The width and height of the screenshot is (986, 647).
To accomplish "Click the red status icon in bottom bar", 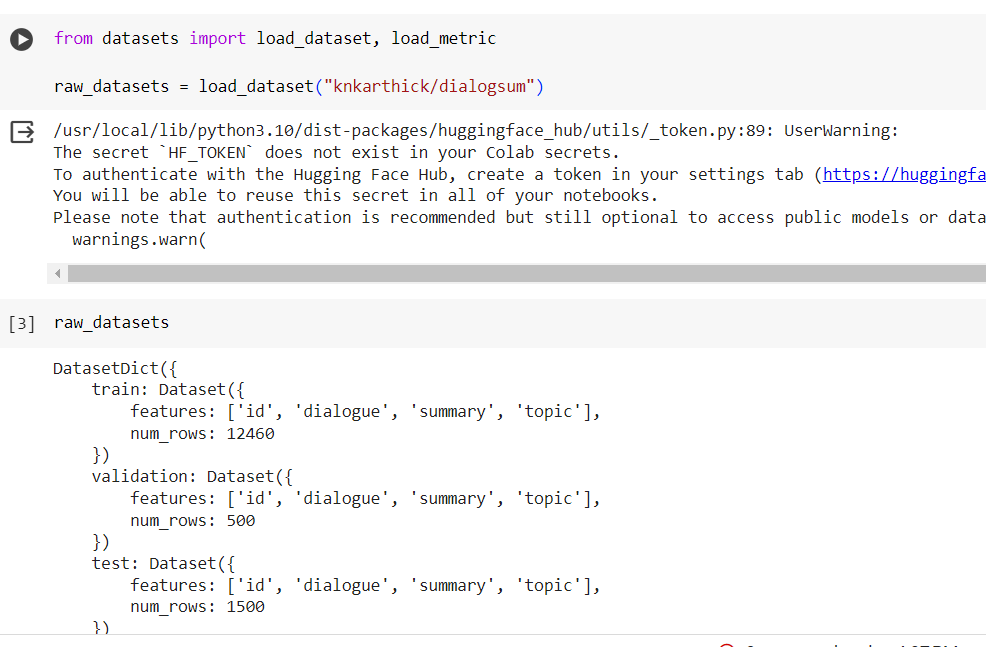I will pyautogui.click(x=727, y=645).
